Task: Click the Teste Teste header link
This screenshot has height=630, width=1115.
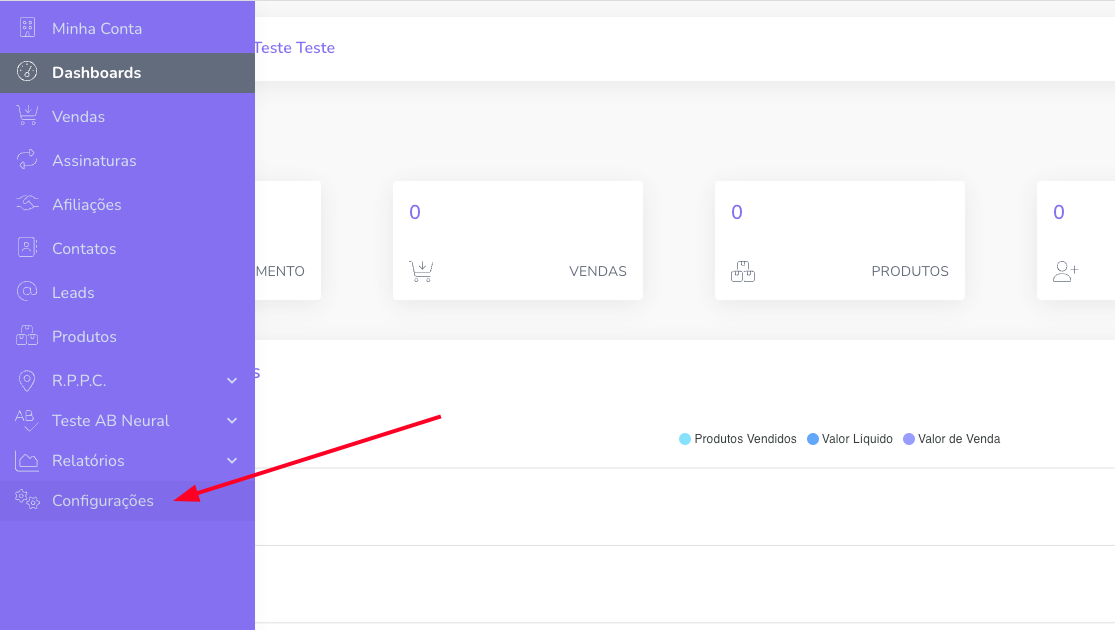Action: coord(294,48)
